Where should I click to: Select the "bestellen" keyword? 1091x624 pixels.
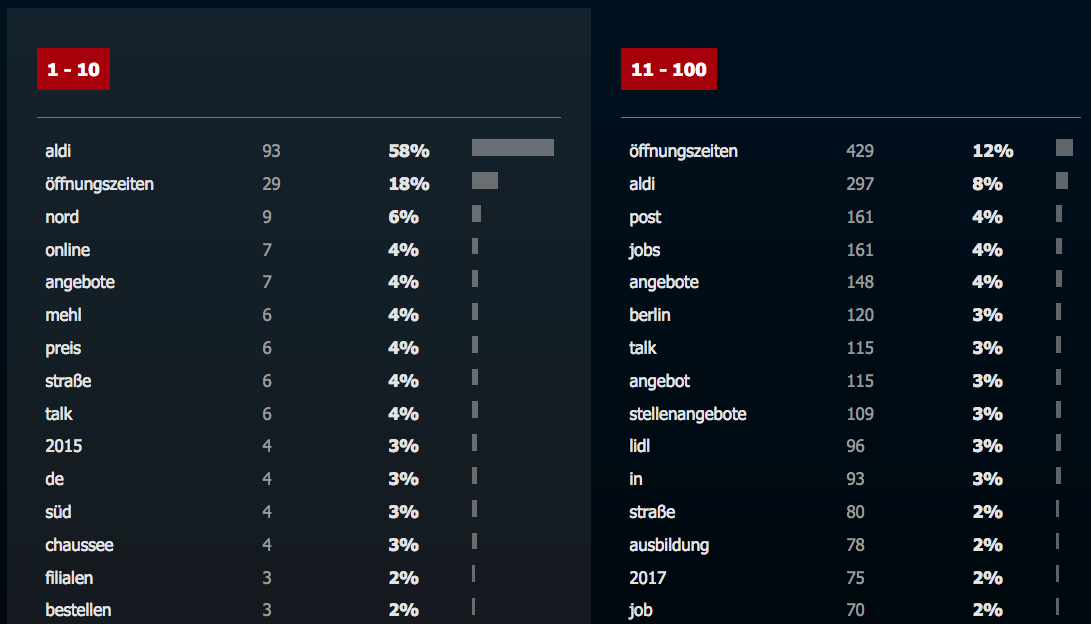(79, 610)
